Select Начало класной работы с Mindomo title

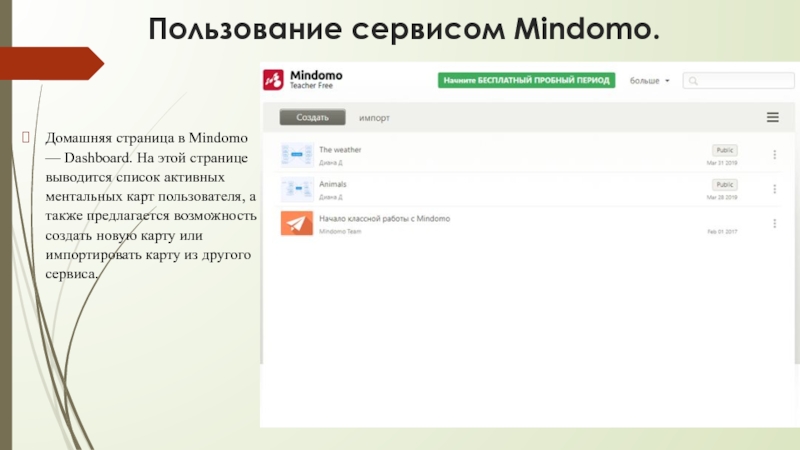[x=385, y=218]
